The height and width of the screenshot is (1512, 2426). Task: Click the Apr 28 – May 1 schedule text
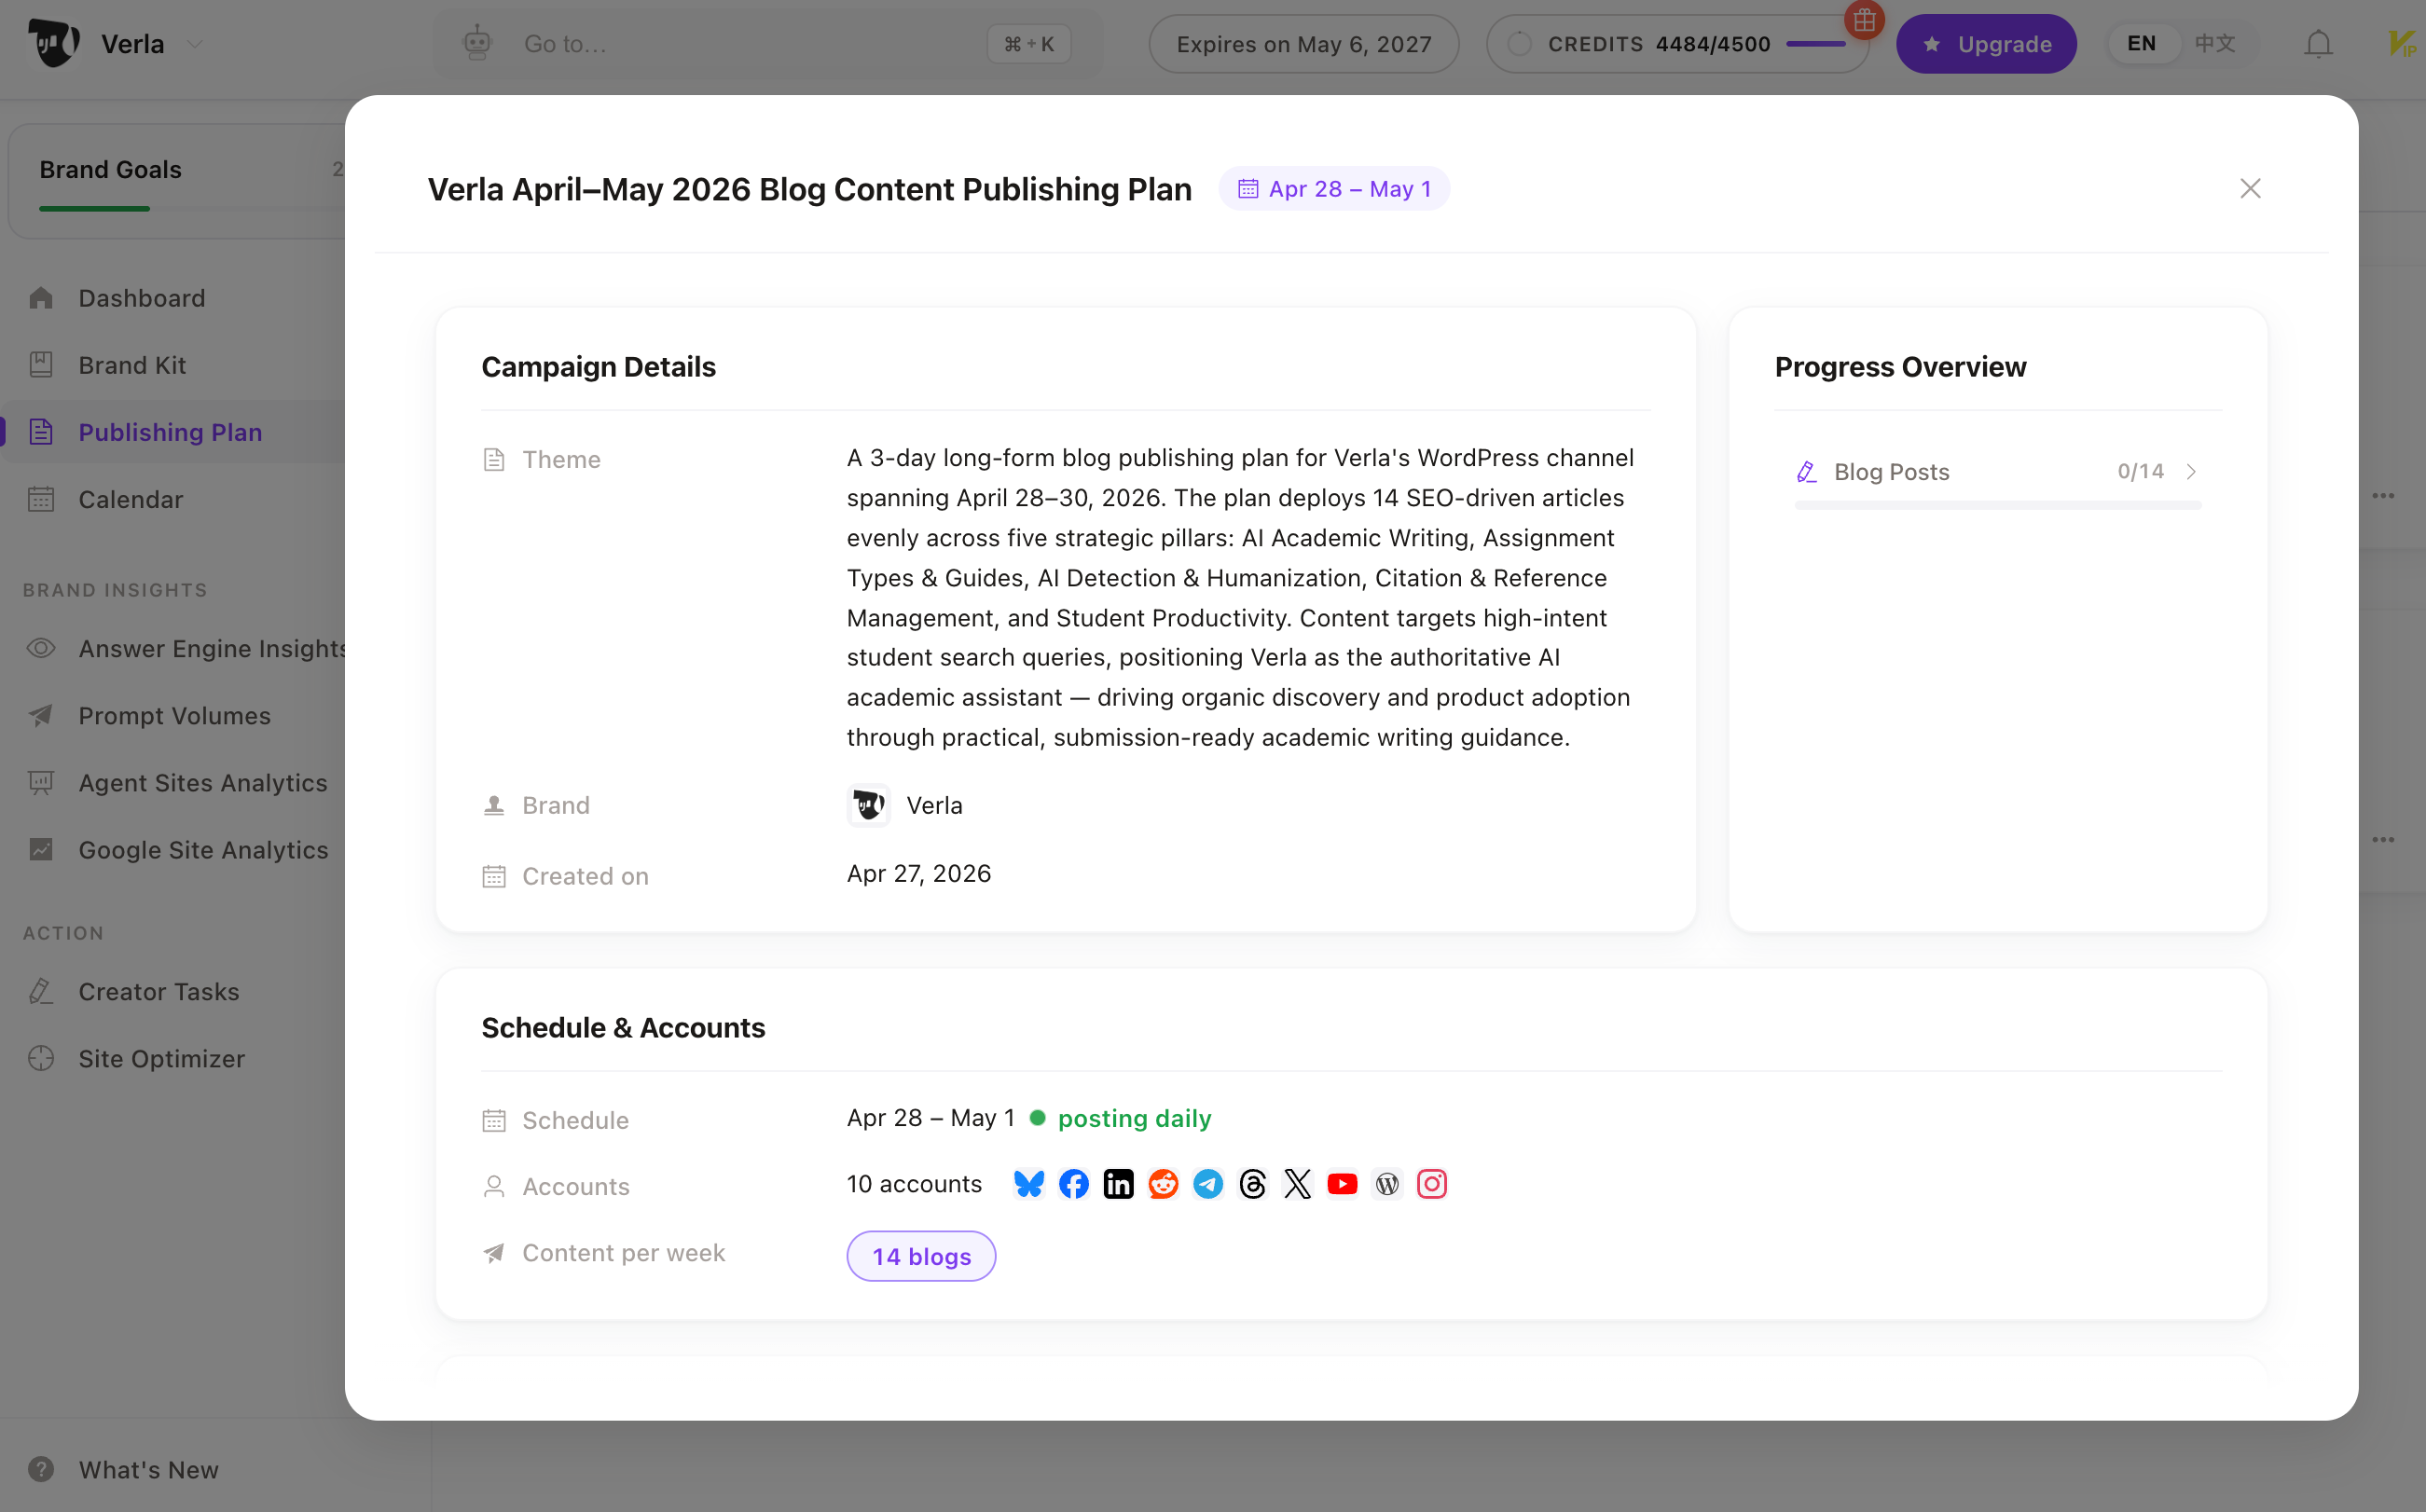[x=930, y=1118]
